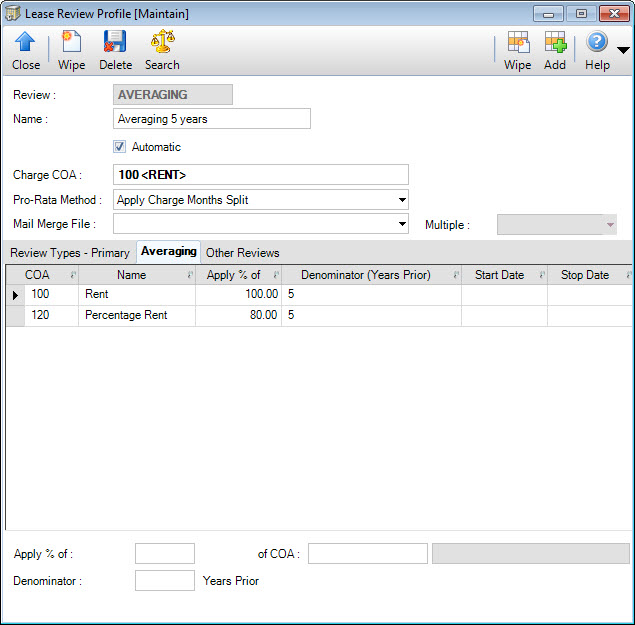This screenshot has width=635, height=625.
Task: Click the left Wipe page icon
Action: [x=71, y=42]
